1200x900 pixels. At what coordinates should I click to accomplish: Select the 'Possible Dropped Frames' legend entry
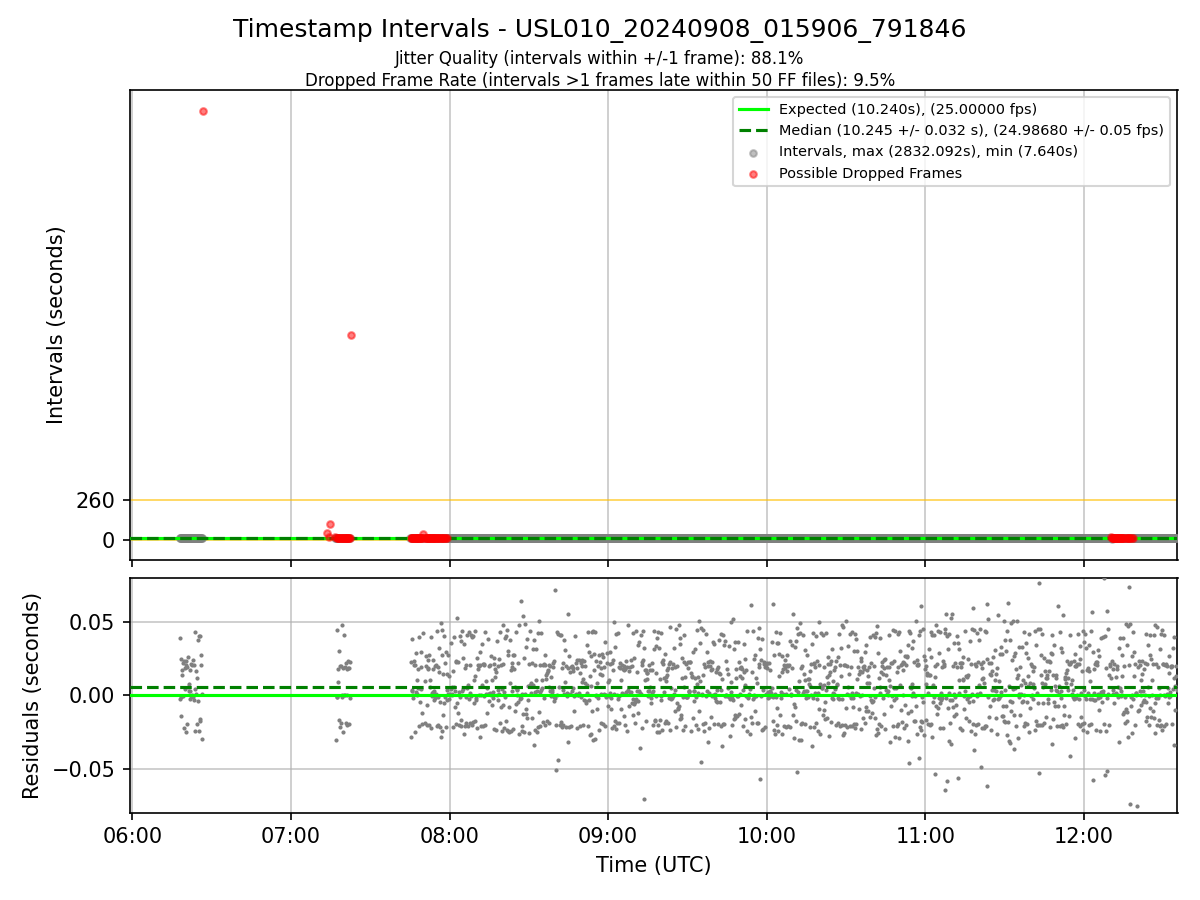(x=870, y=173)
